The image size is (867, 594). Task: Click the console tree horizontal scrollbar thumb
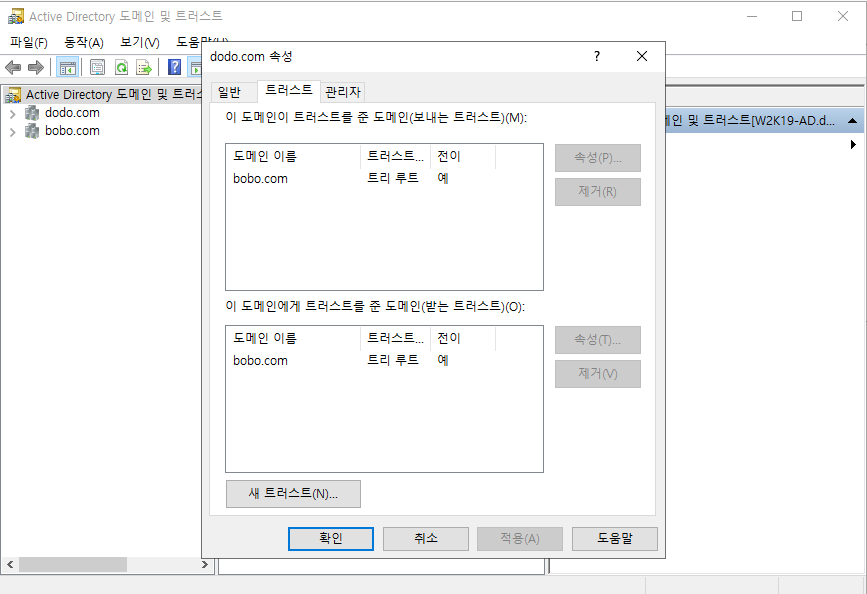pos(73,565)
